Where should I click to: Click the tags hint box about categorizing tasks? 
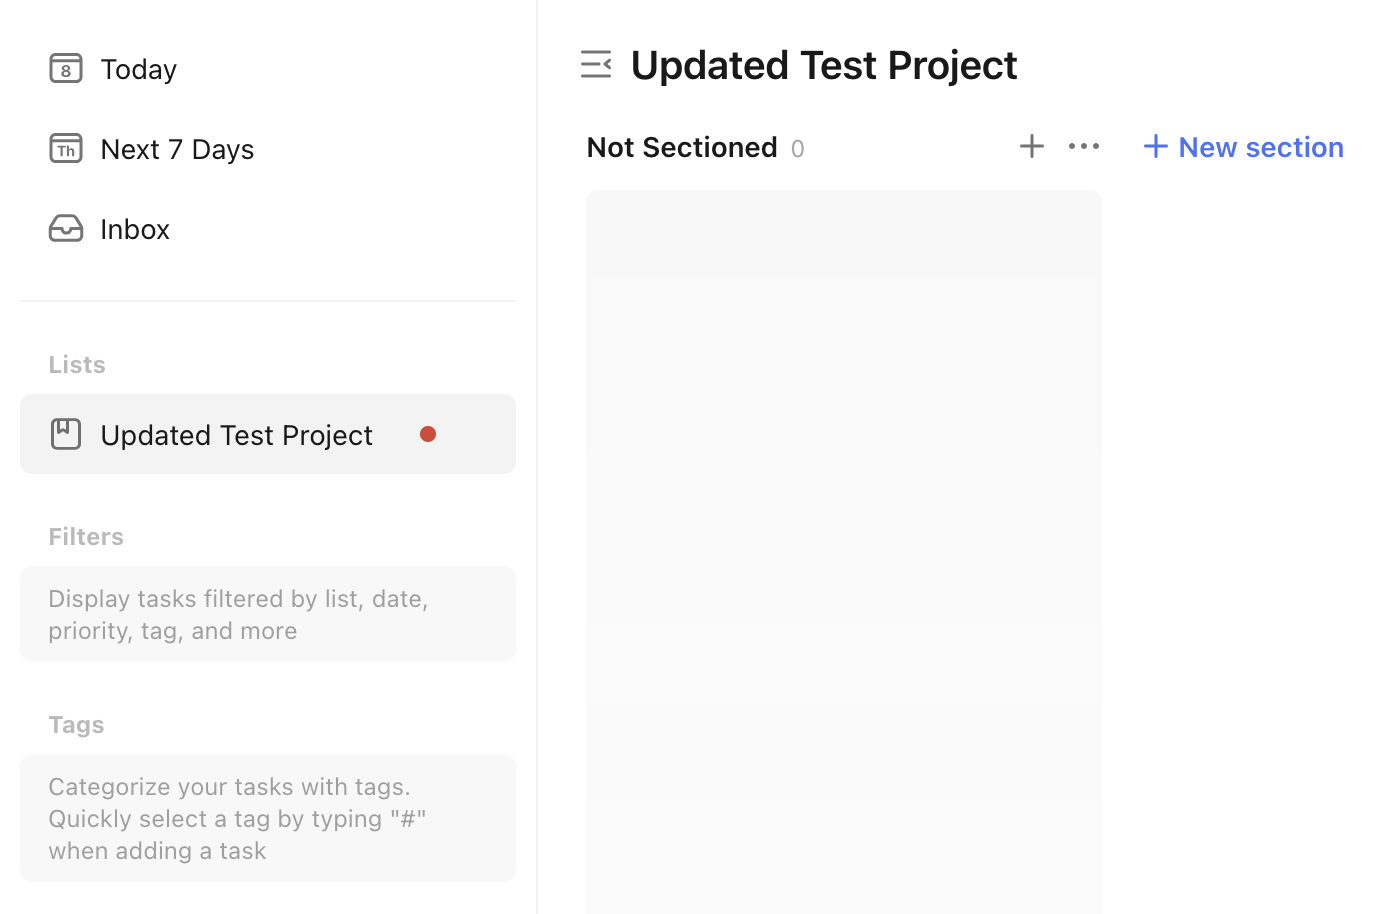point(268,818)
